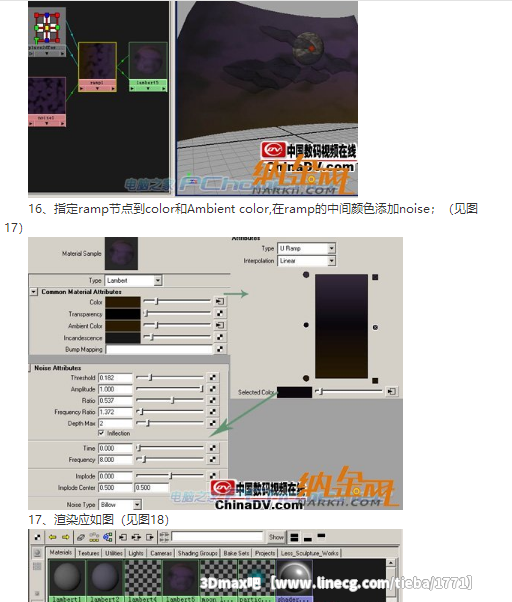Click the graph materials on selected objects icon
Screen dimensions: 512x602
108,537
